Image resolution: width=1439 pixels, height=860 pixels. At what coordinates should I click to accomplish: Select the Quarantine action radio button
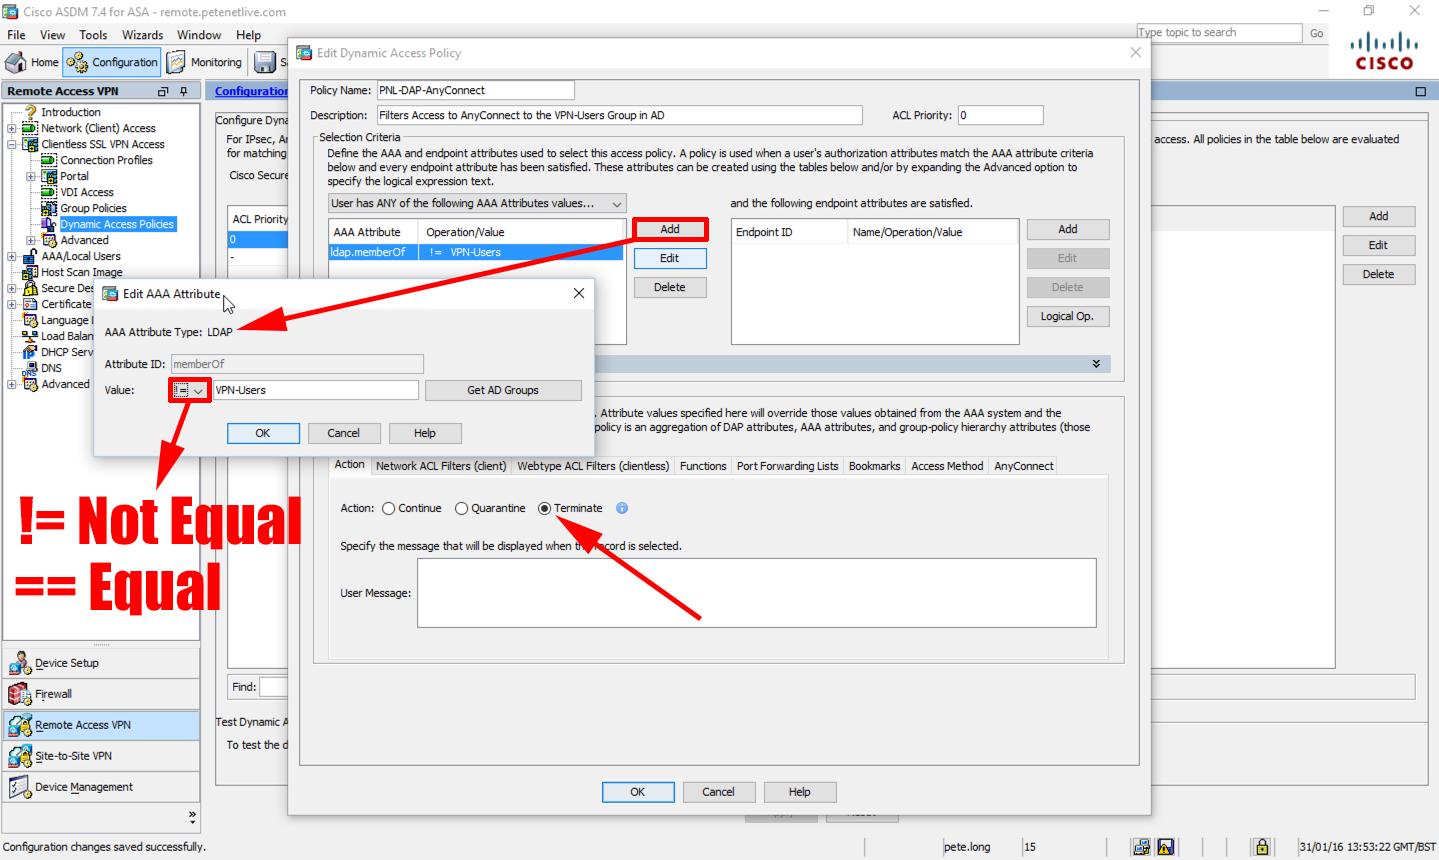click(x=461, y=508)
